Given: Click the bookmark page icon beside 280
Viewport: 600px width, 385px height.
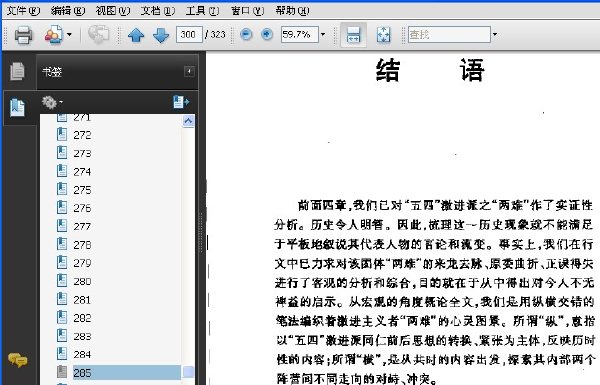Looking at the screenshot, I should 62,281.
